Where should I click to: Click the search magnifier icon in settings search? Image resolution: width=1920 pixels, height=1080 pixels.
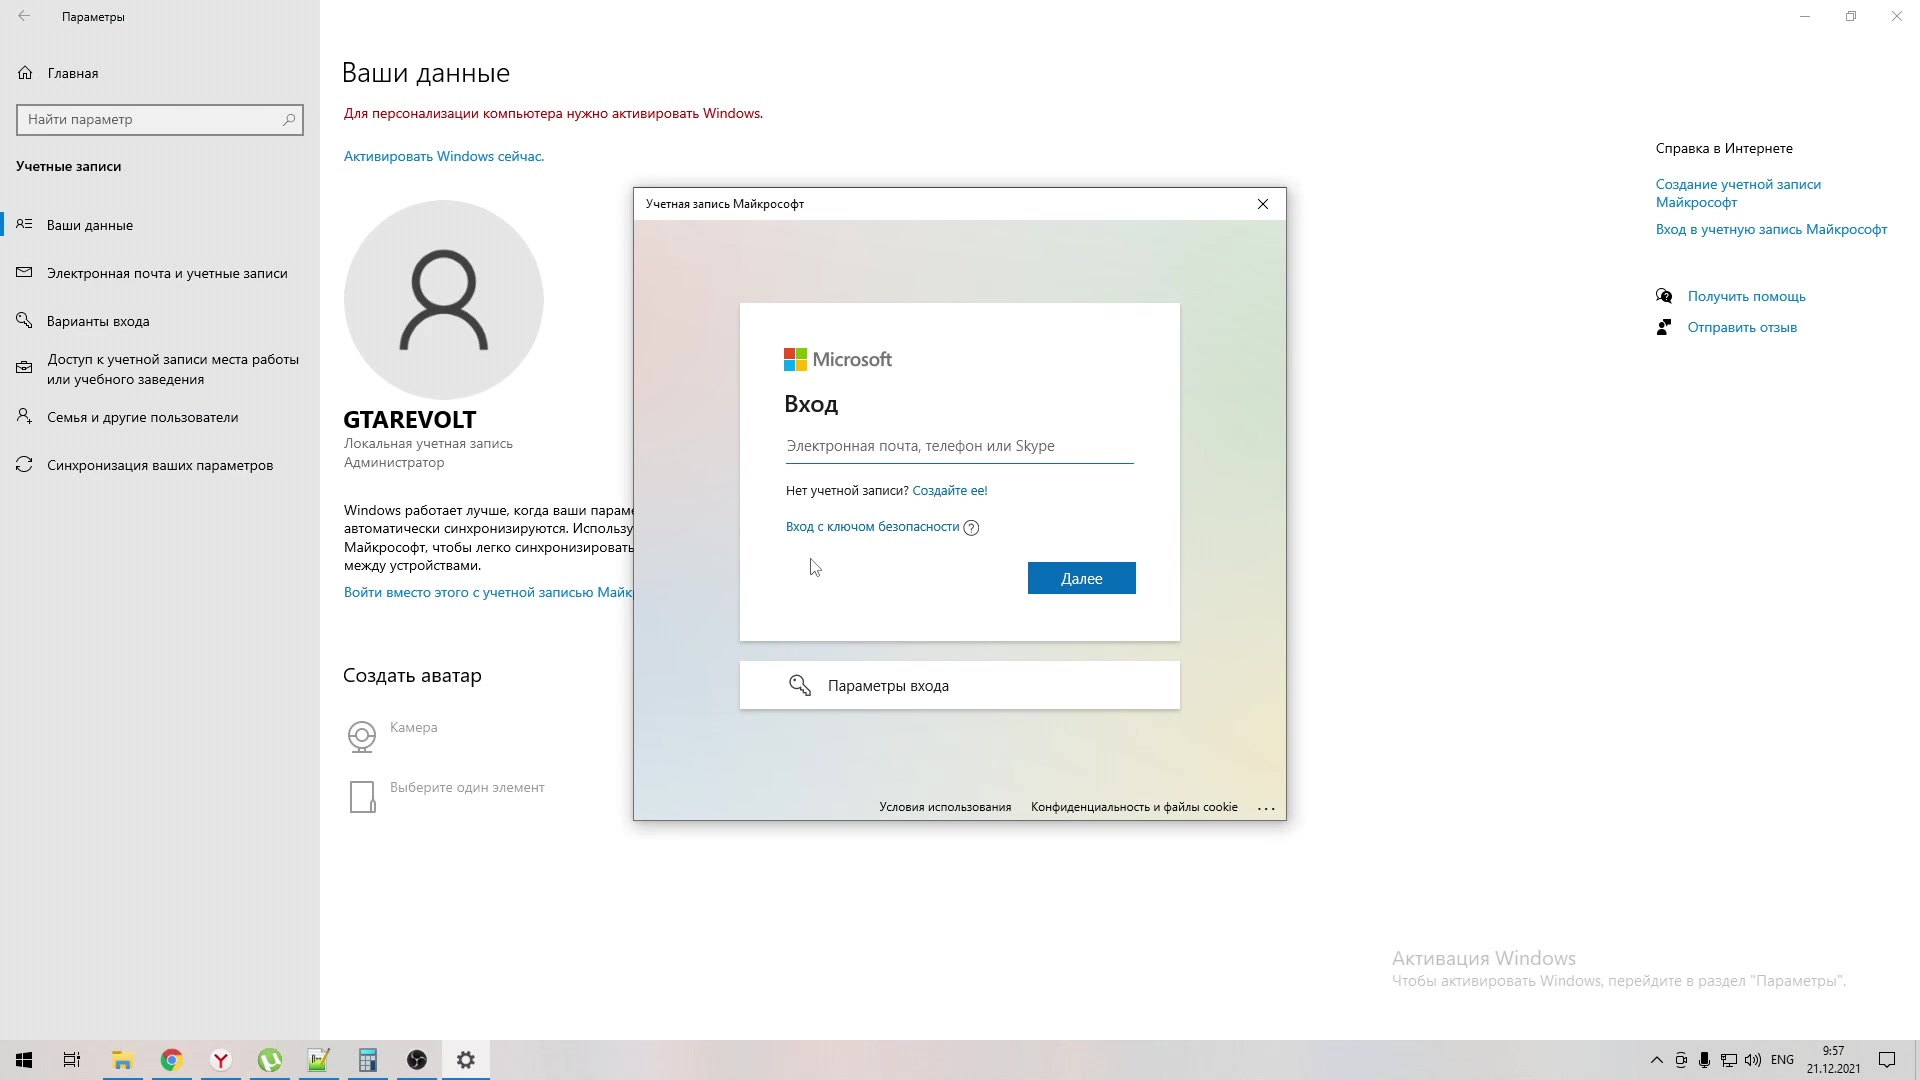(289, 119)
